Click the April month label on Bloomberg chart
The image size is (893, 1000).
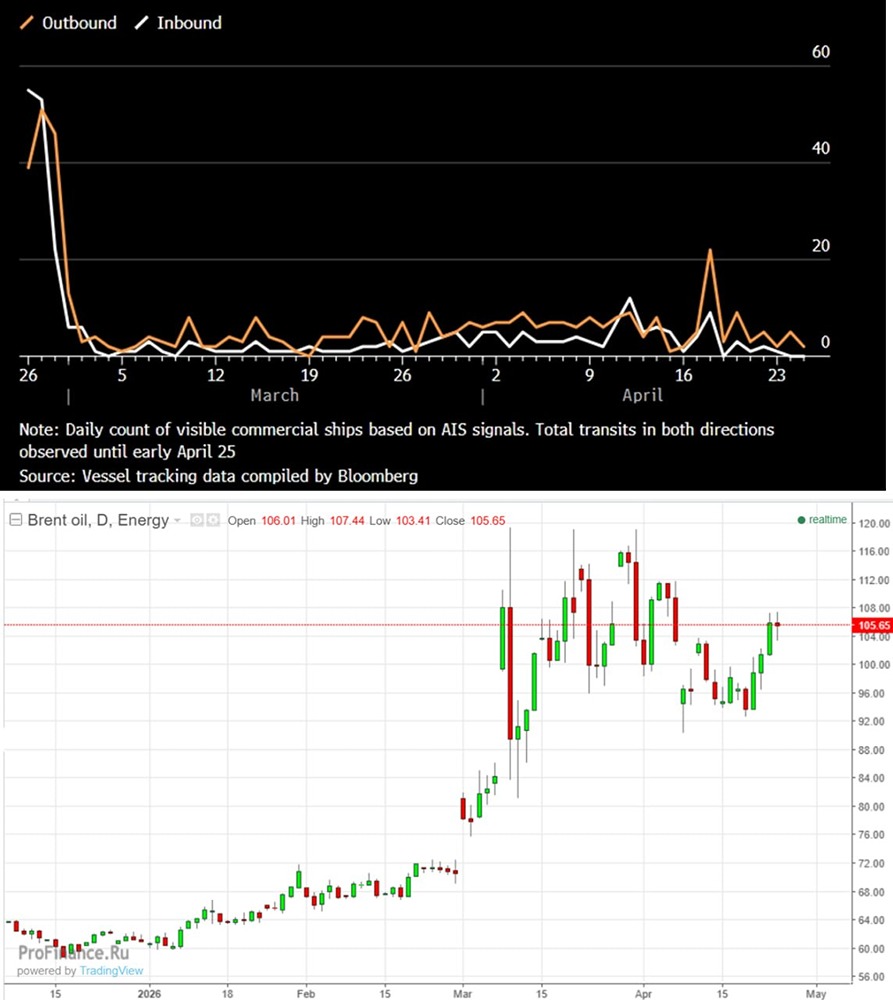click(643, 395)
